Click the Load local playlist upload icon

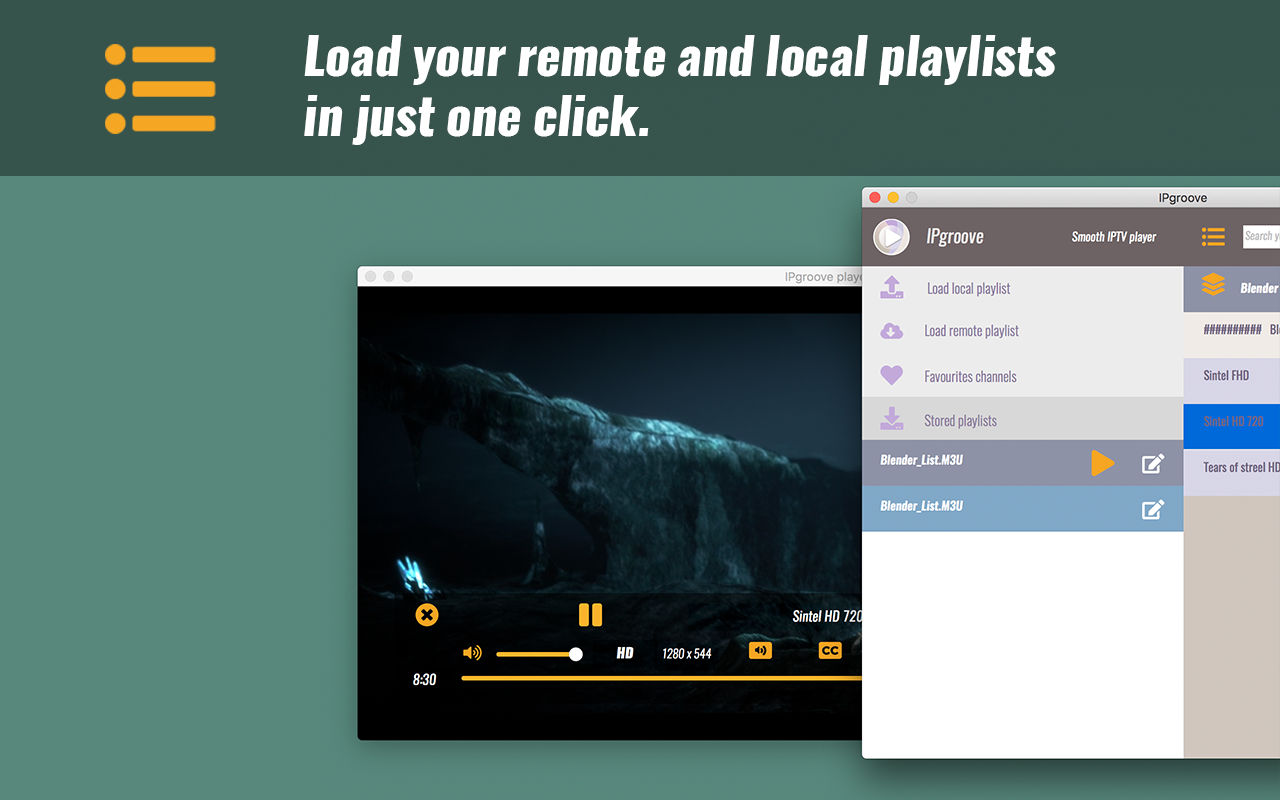tap(892, 288)
